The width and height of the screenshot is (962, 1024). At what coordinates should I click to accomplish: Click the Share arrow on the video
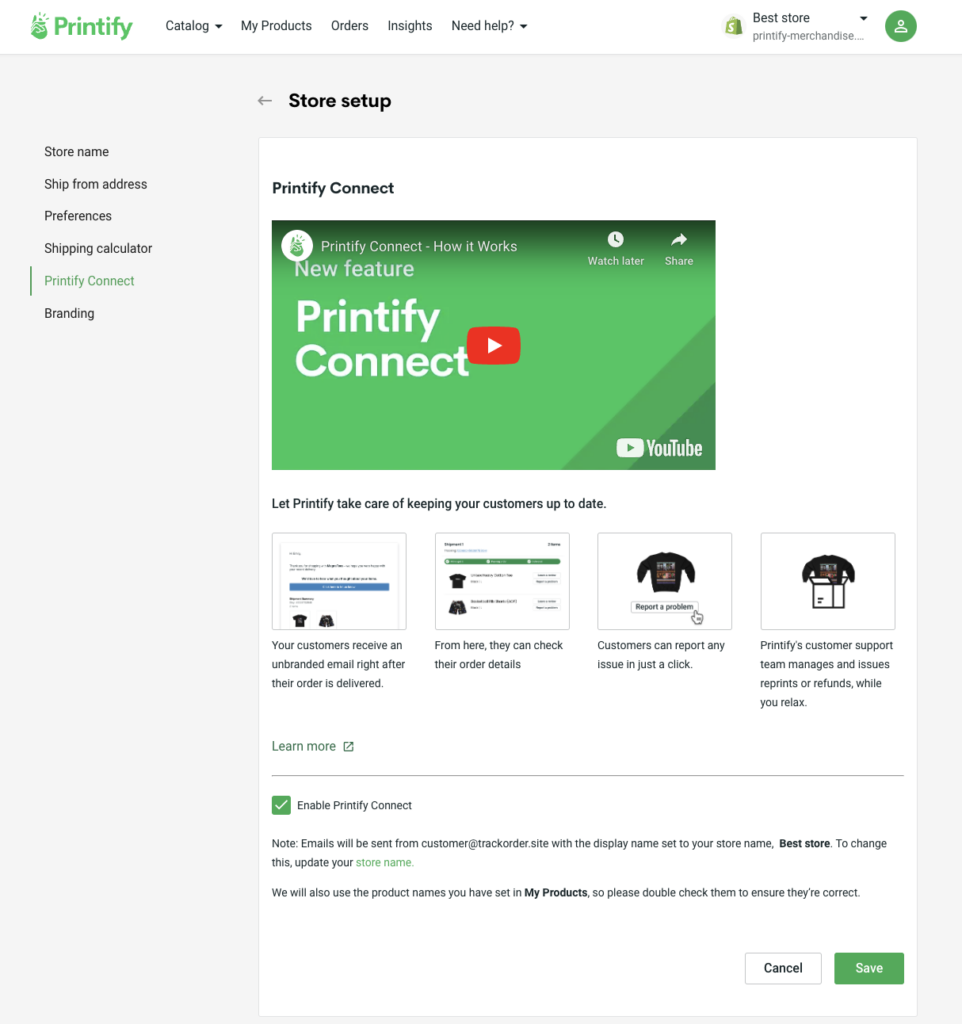679,240
